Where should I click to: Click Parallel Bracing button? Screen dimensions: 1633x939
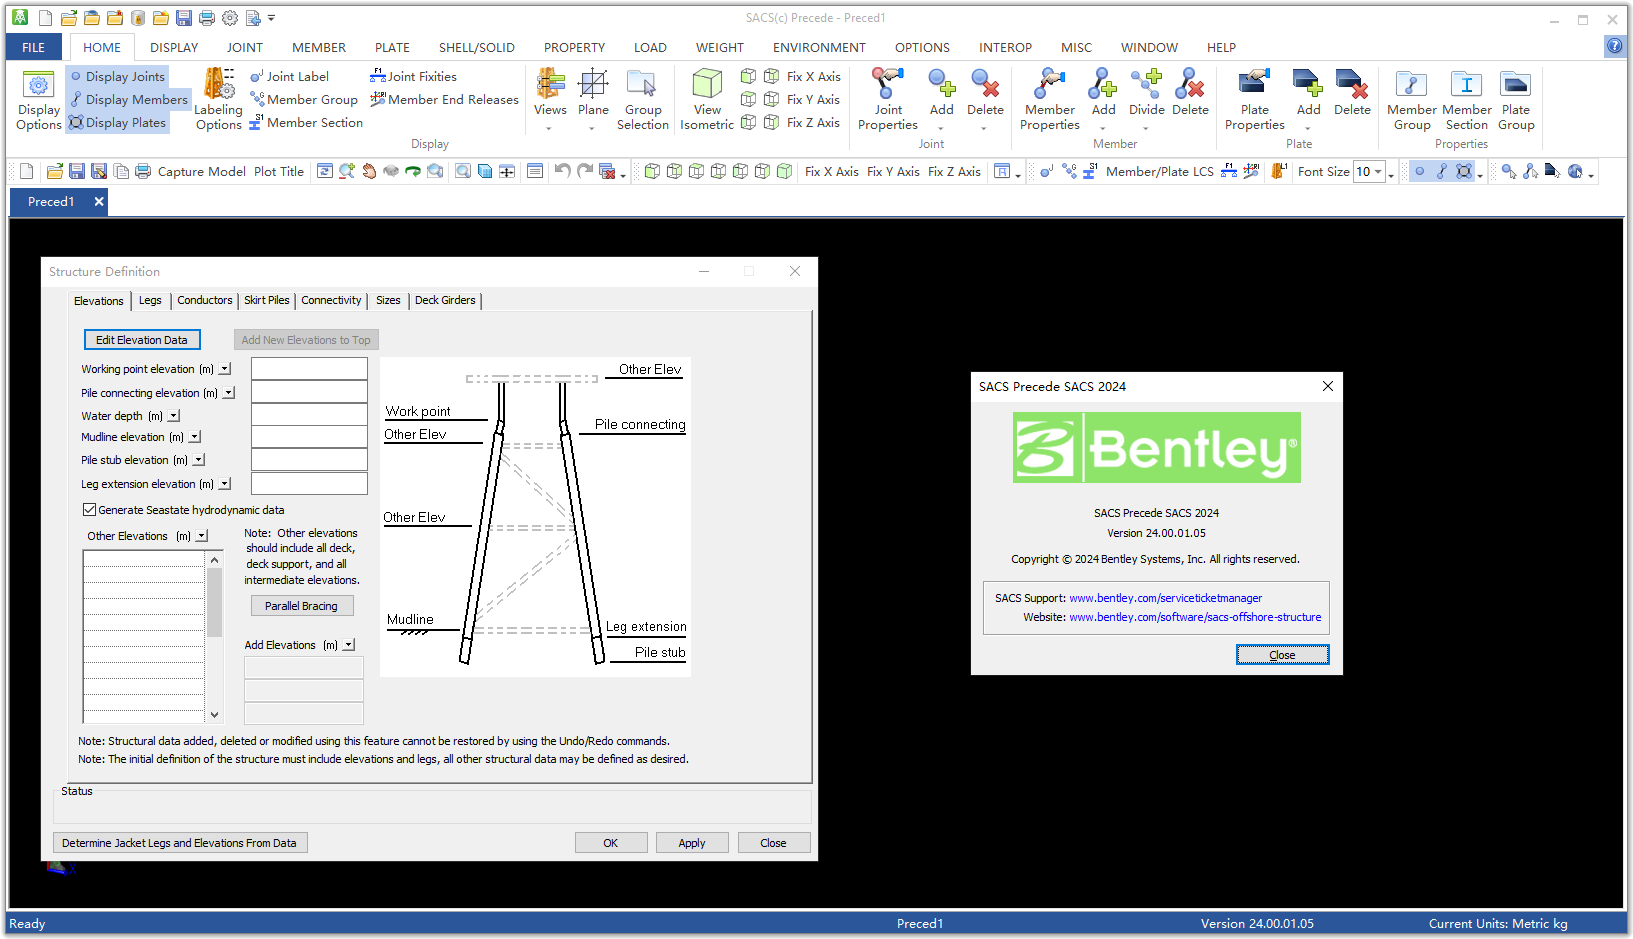tap(301, 606)
